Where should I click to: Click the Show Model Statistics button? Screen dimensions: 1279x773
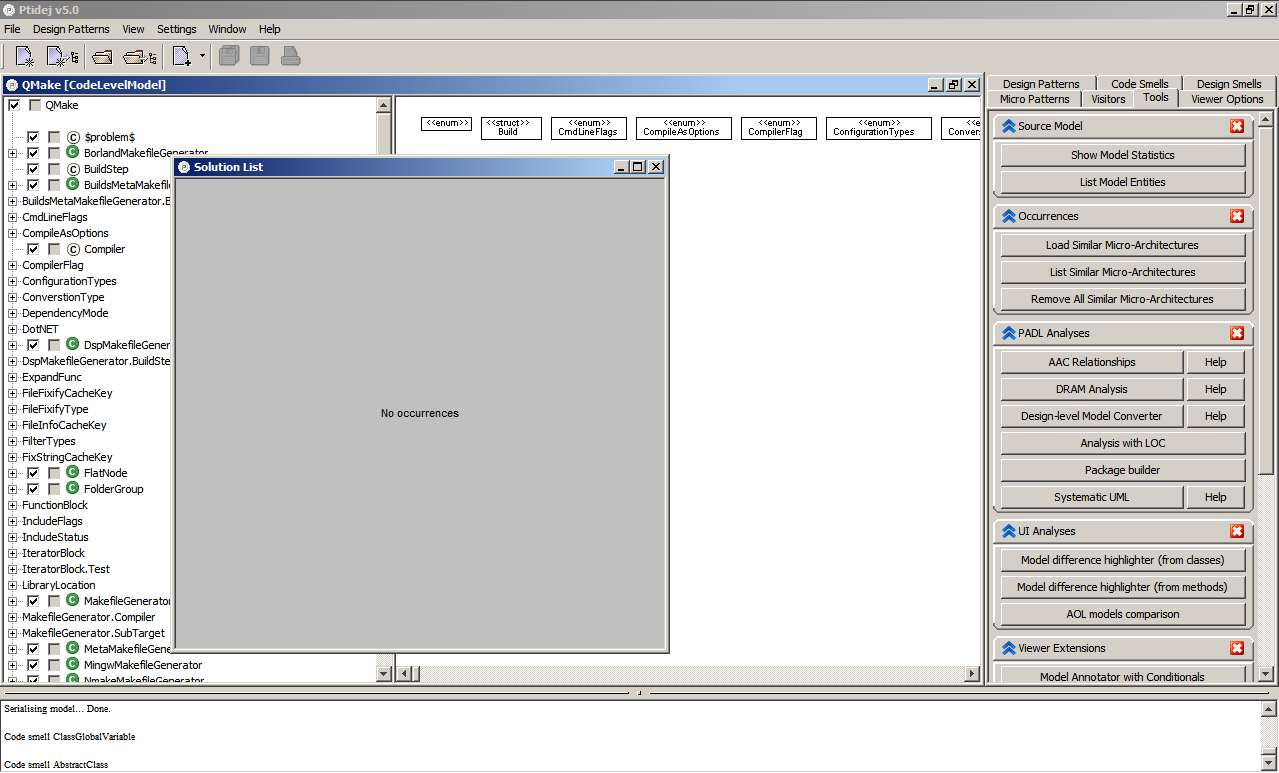pos(1122,153)
